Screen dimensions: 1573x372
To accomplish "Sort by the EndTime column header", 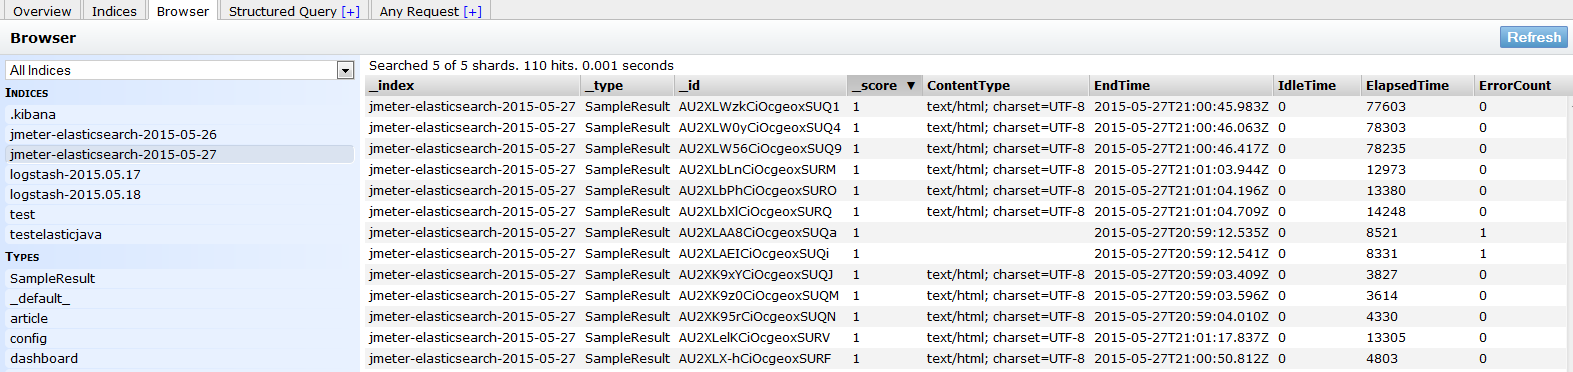I will (1181, 85).
